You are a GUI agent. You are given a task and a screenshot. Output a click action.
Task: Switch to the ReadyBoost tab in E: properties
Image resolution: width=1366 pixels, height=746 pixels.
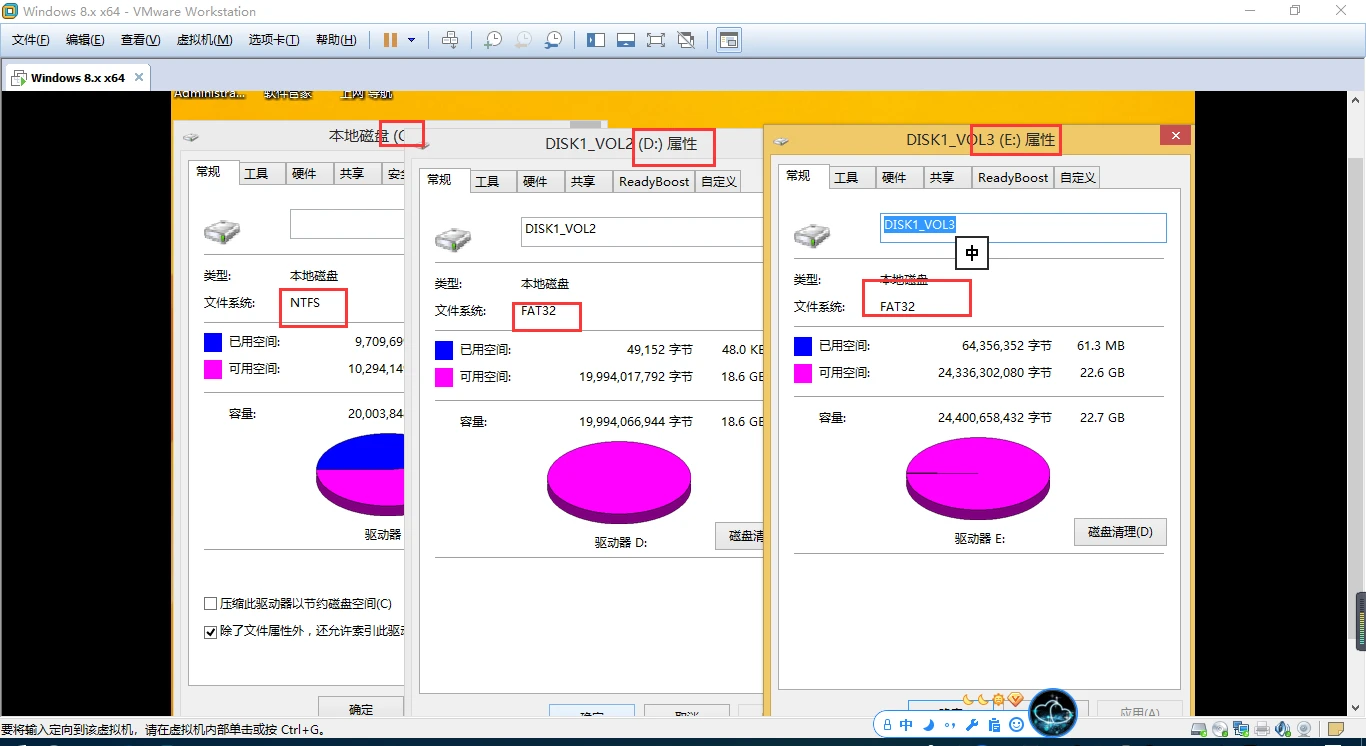point(1012,177)
